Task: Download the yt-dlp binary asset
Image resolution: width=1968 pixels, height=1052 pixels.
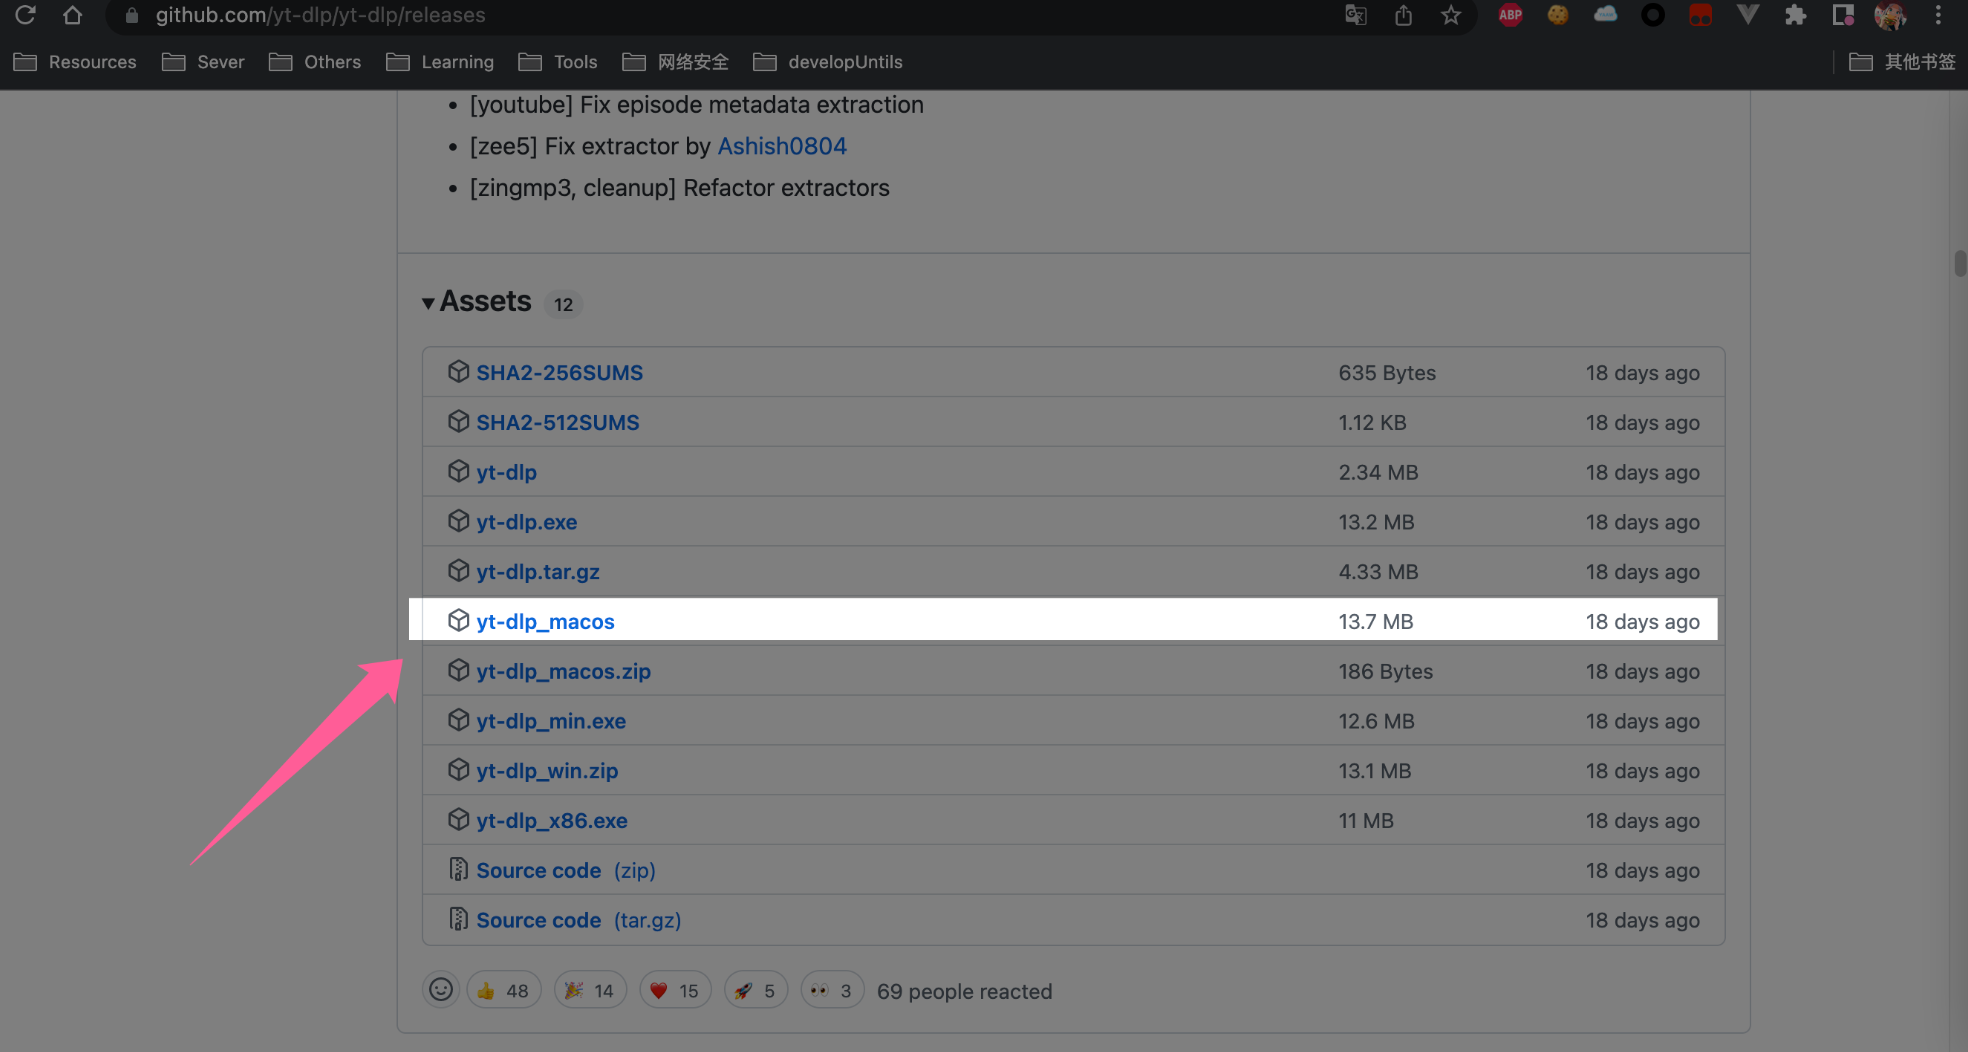Action: (506, 472)
